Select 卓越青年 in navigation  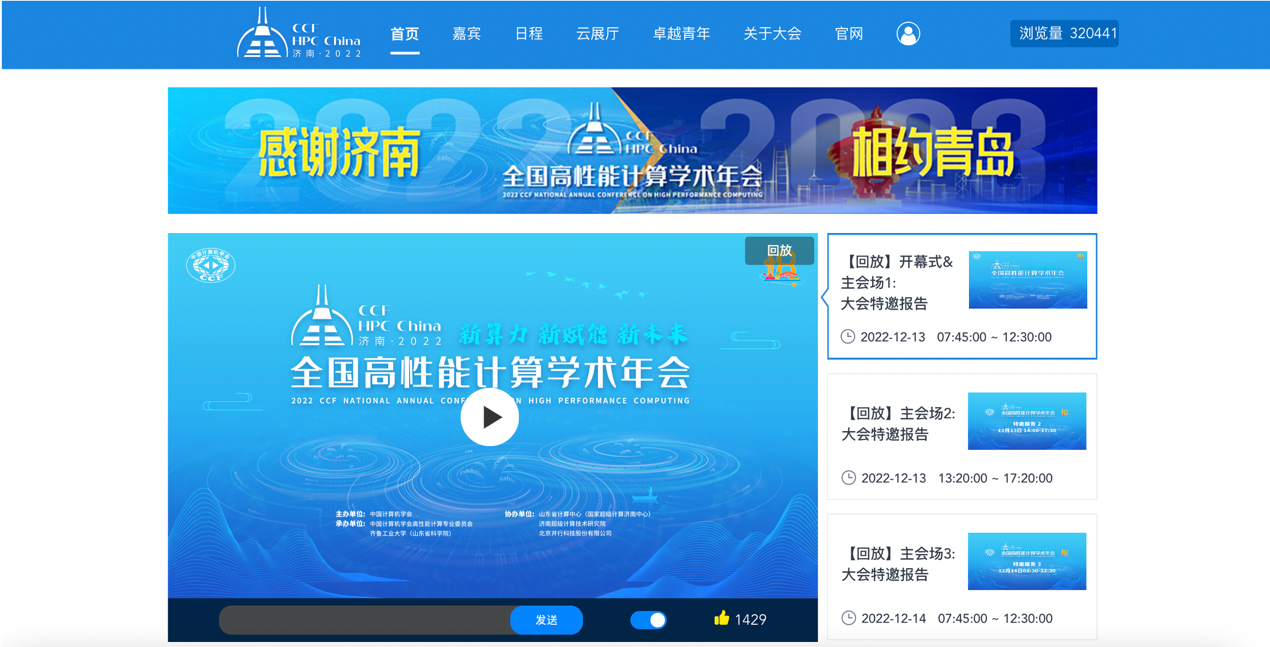[681, 34]
